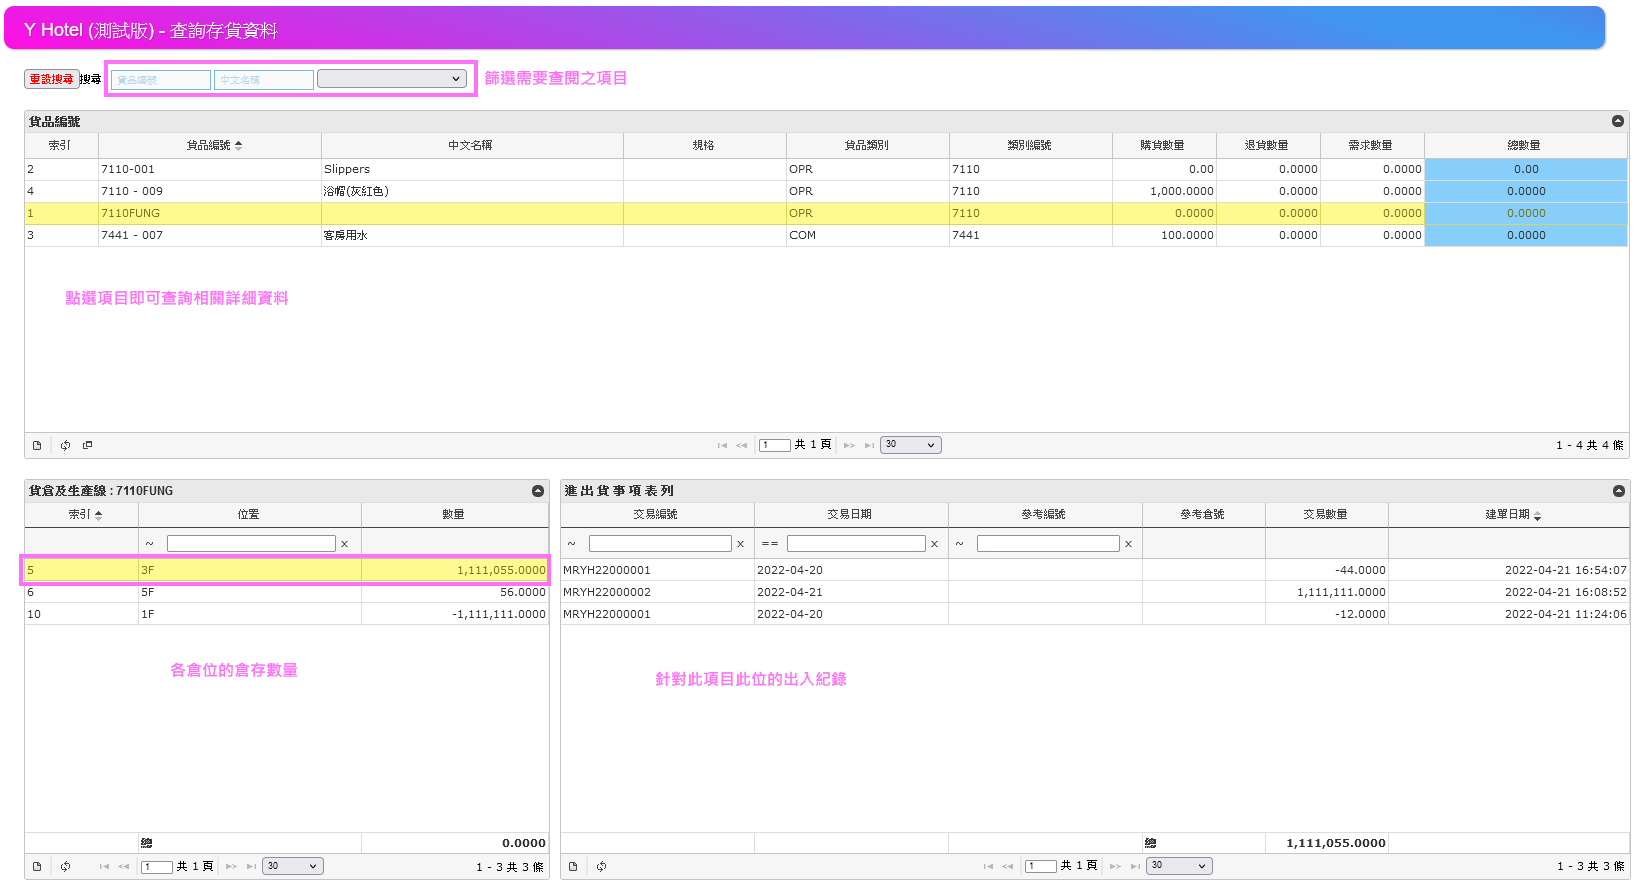This screenshot has width=1646, height=895.
Task: Click the column chooser icon in top grid footer
Action: tap(87, 445)
